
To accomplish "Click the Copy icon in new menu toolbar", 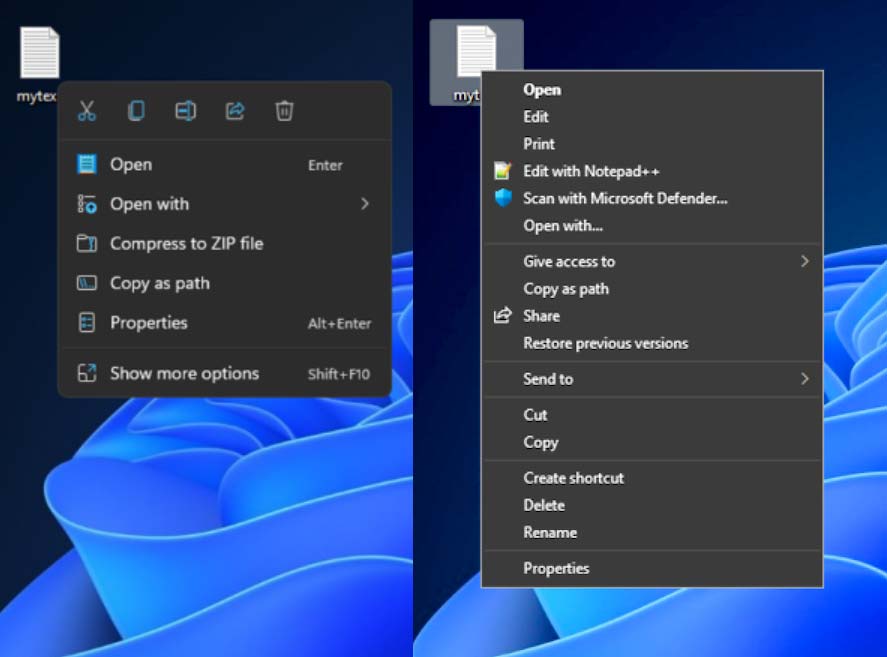I will (x=136, y=111).
